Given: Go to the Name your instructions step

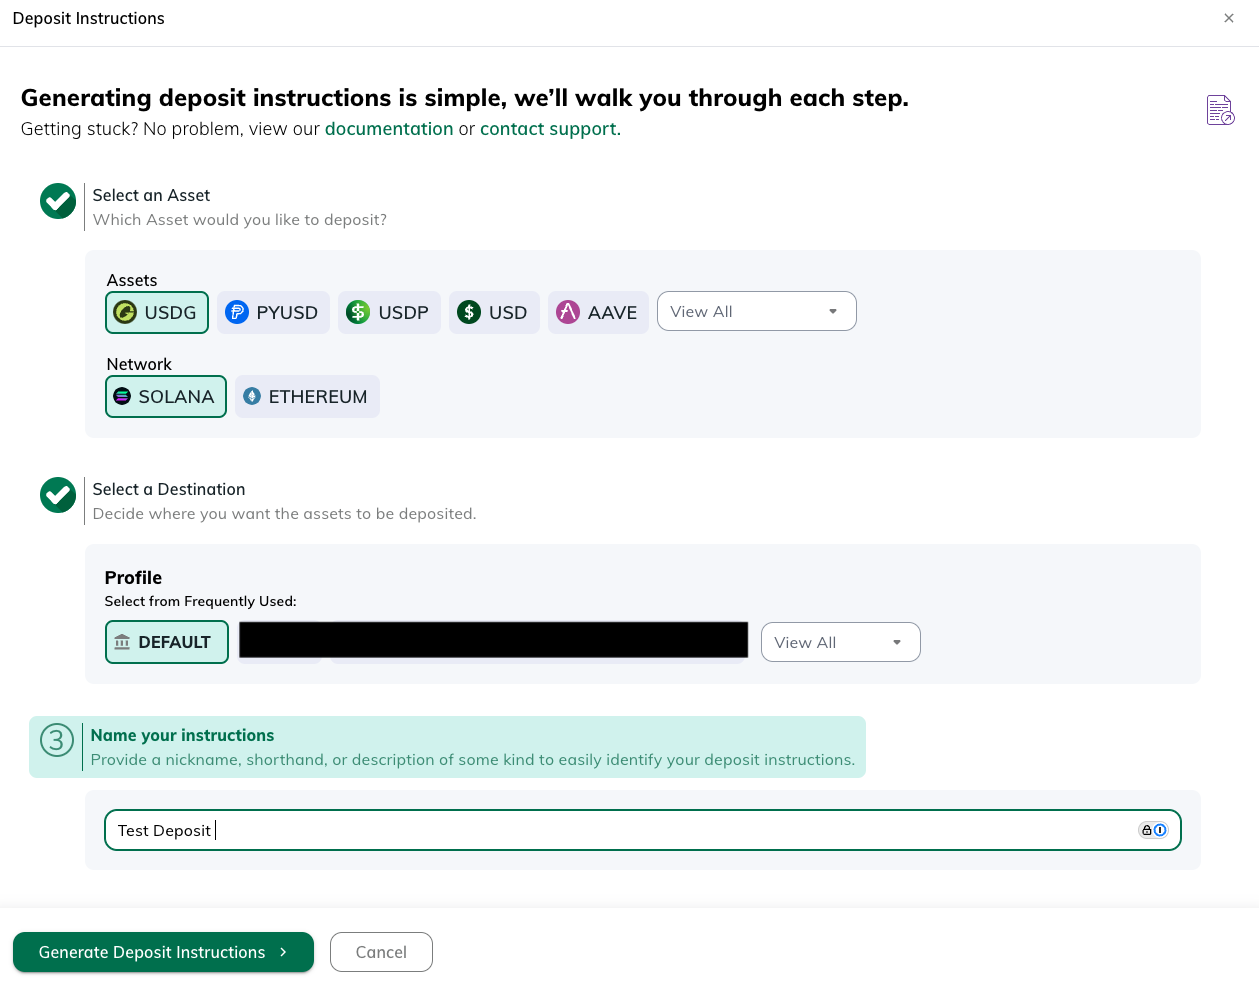Looking at the screenshot, I should click(x=182, y=735).
